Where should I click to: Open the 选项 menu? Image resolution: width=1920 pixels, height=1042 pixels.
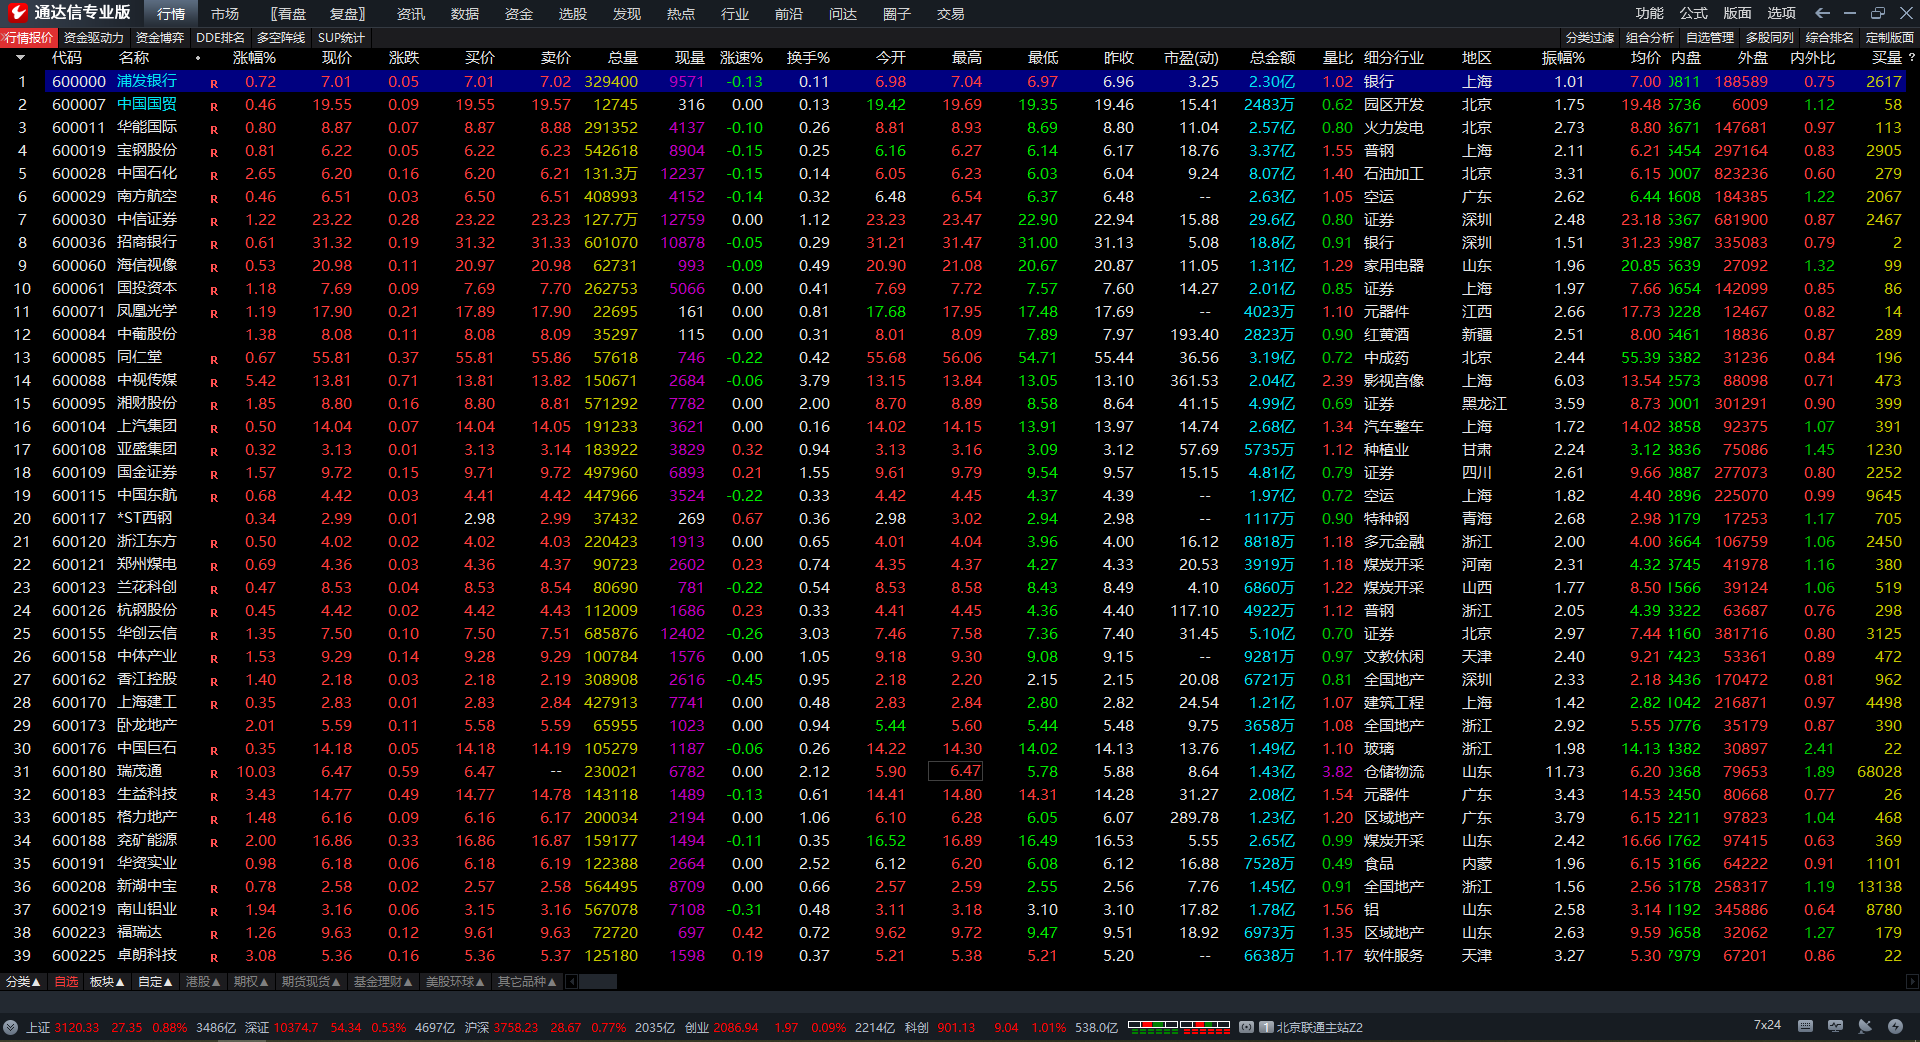click(1782, 13)
